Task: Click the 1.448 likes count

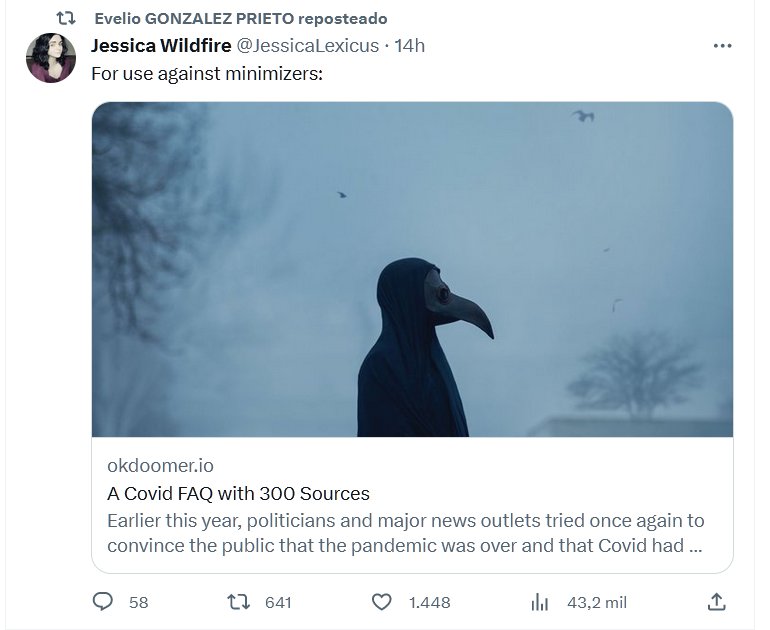Action: [x=430, y=602]
